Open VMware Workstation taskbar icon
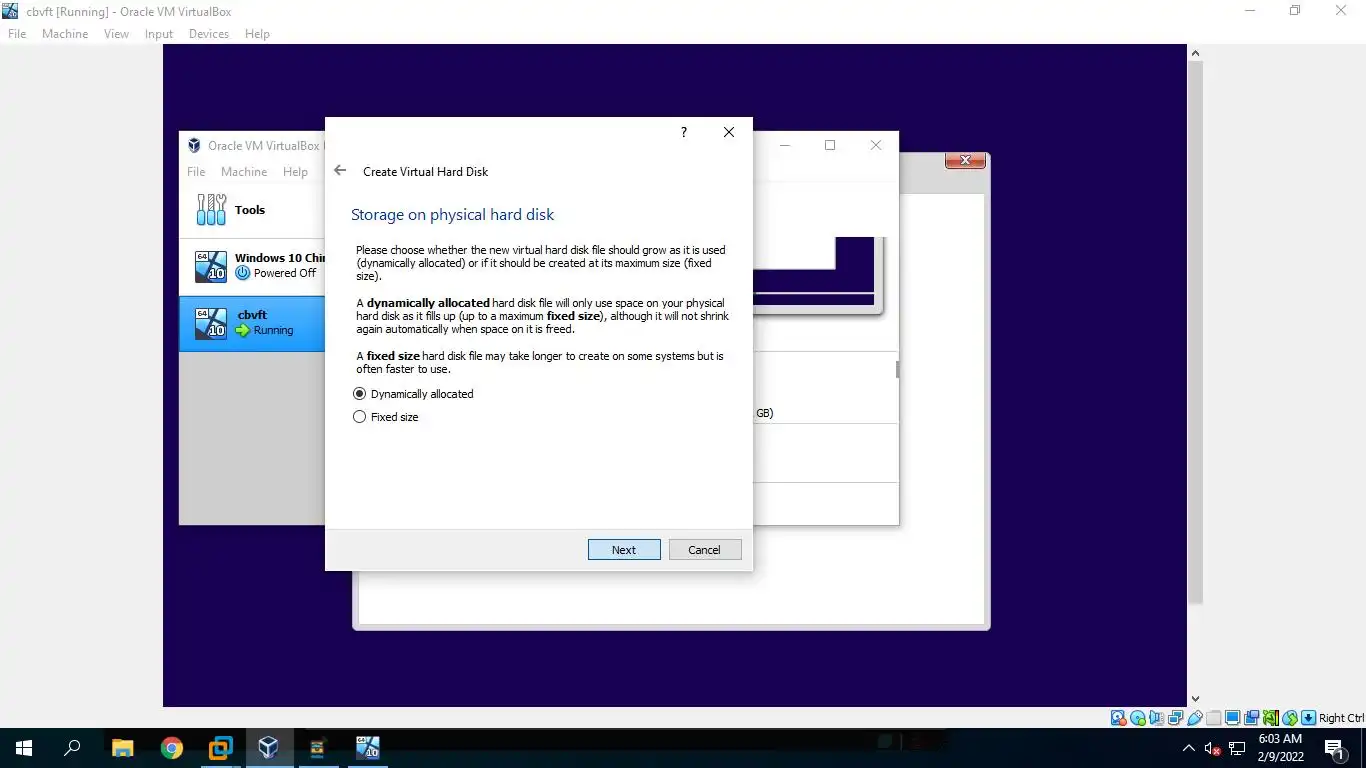 (x=220, y=747)
